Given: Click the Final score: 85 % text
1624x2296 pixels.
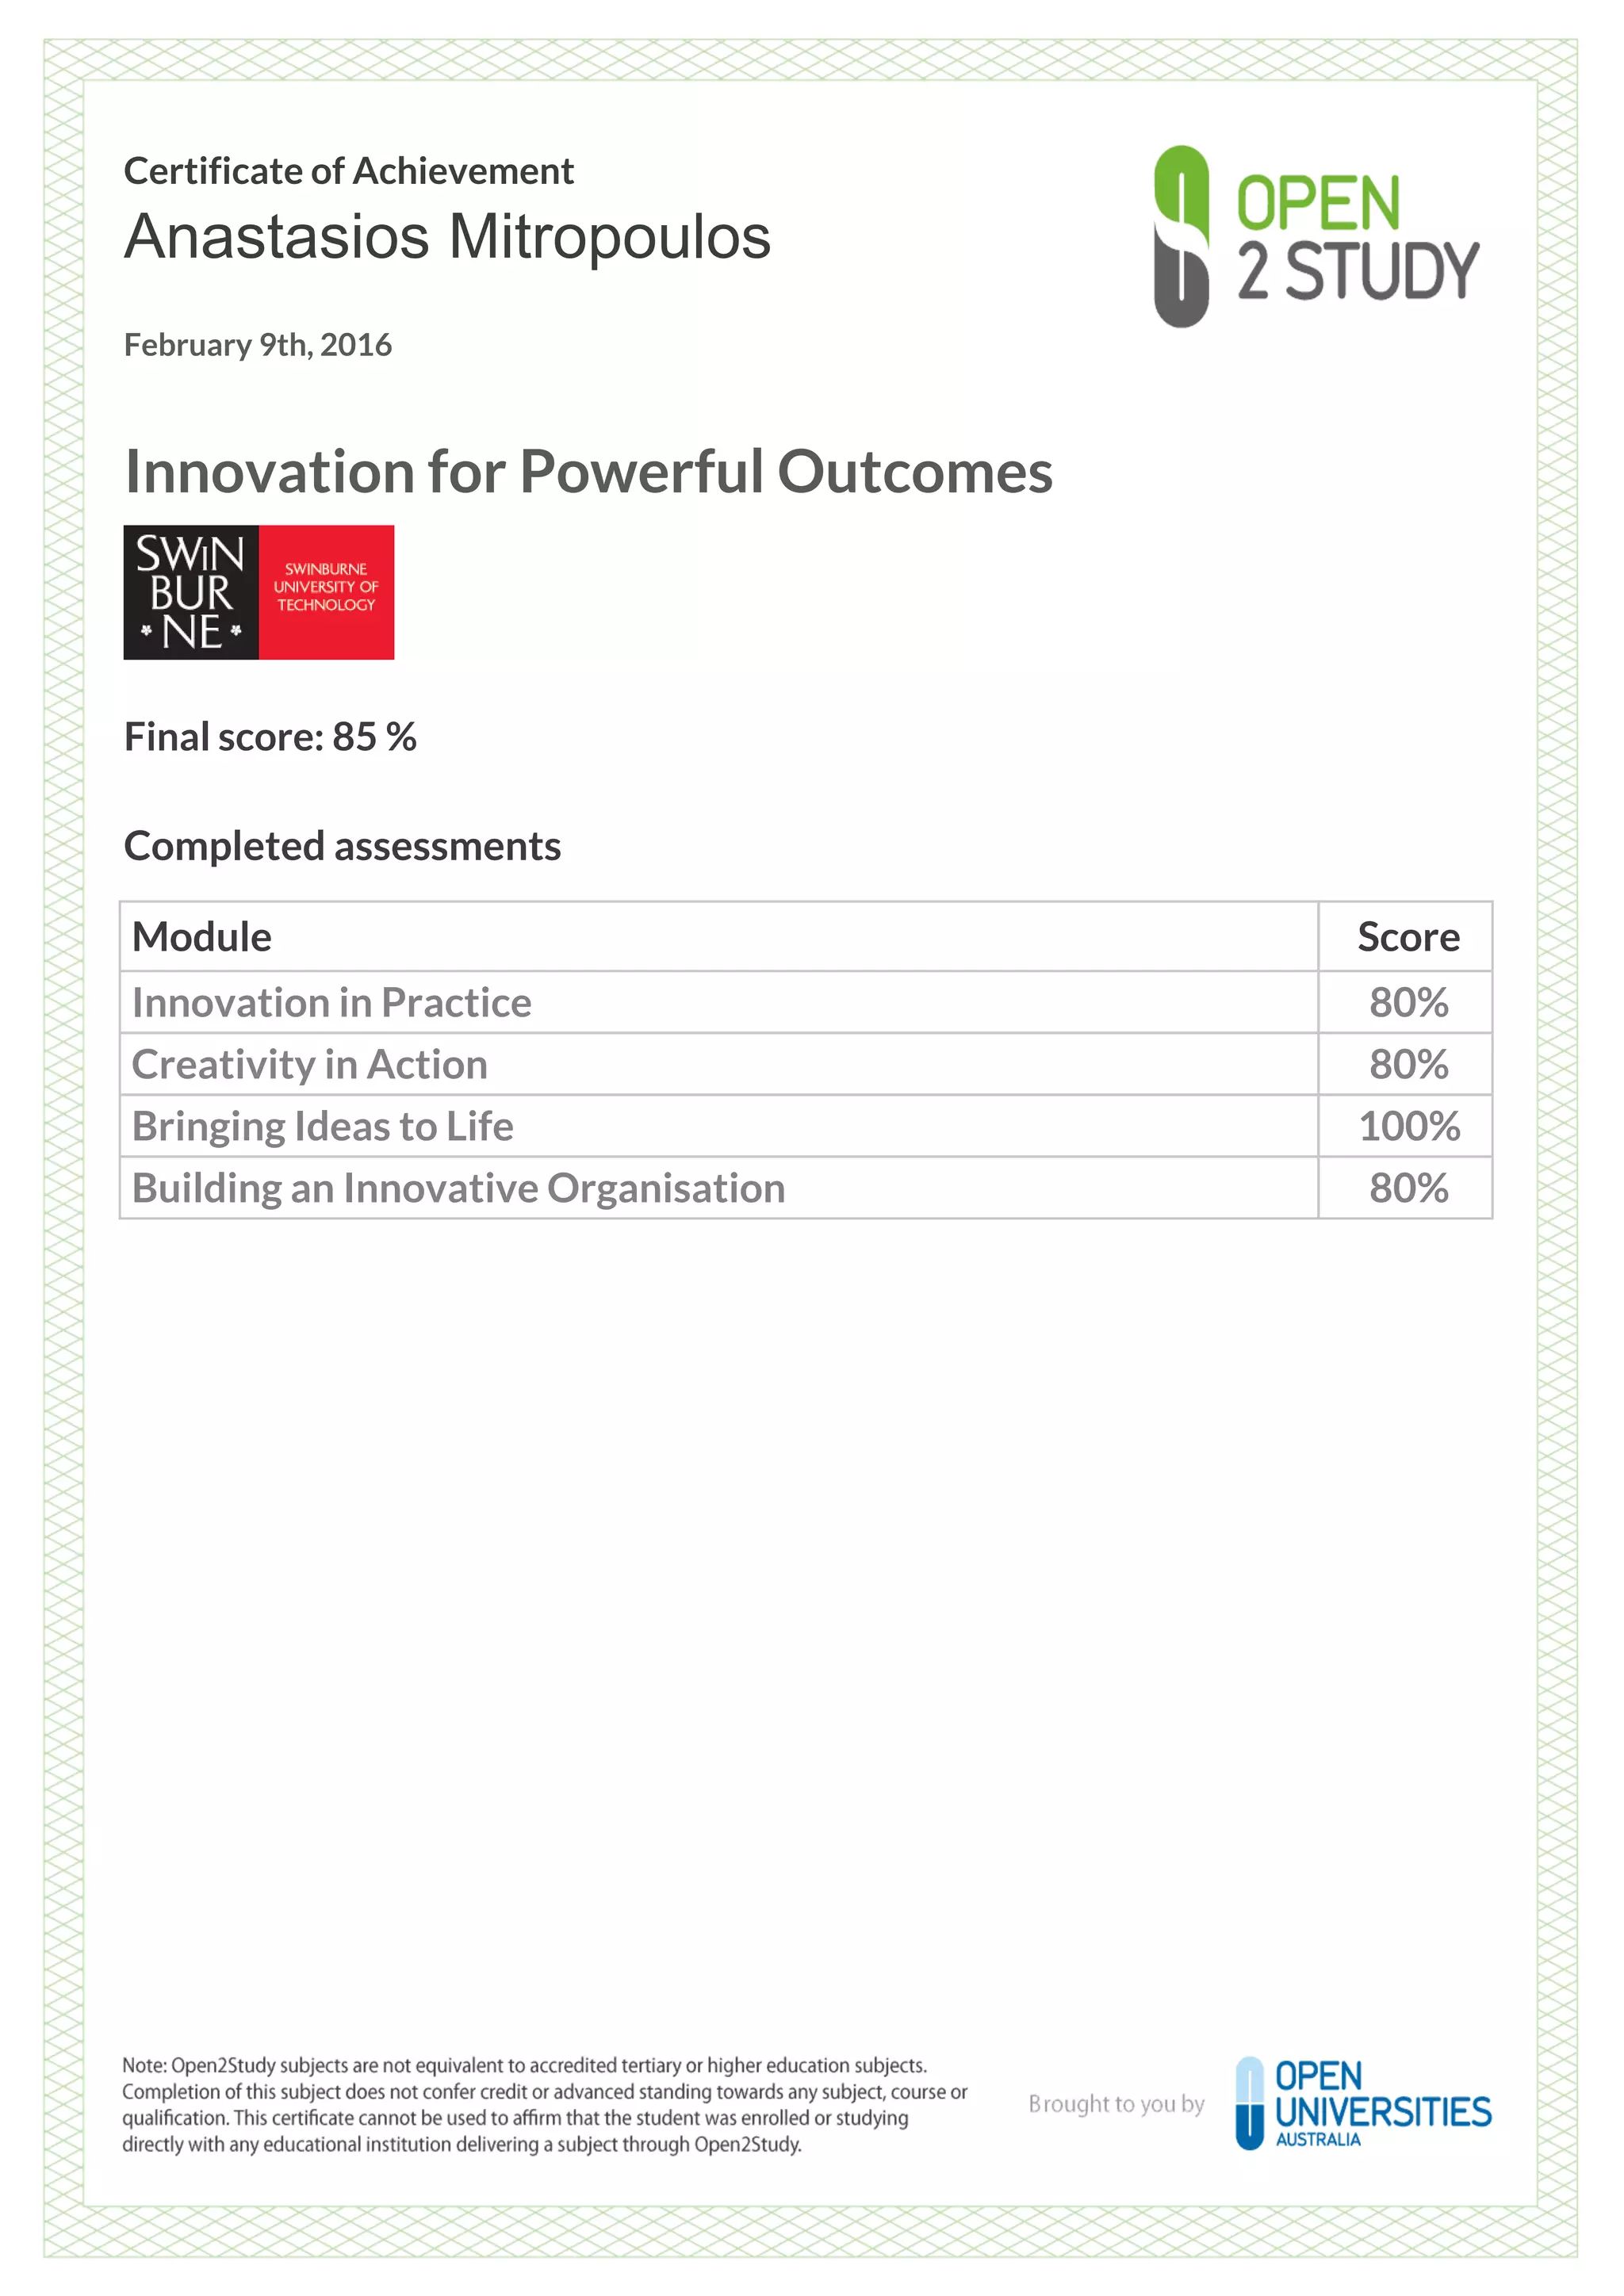Looking at the screenshot, I should 270,737.
